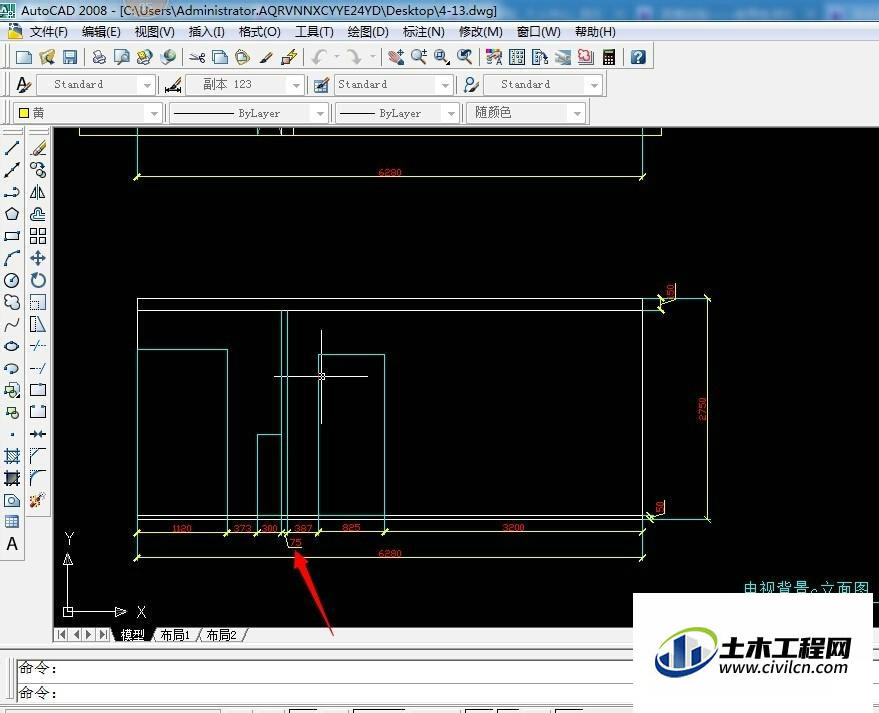Screen dimensions: 879x713
Task: Select the Mirror tool
Action: click(x=38, y=192)
